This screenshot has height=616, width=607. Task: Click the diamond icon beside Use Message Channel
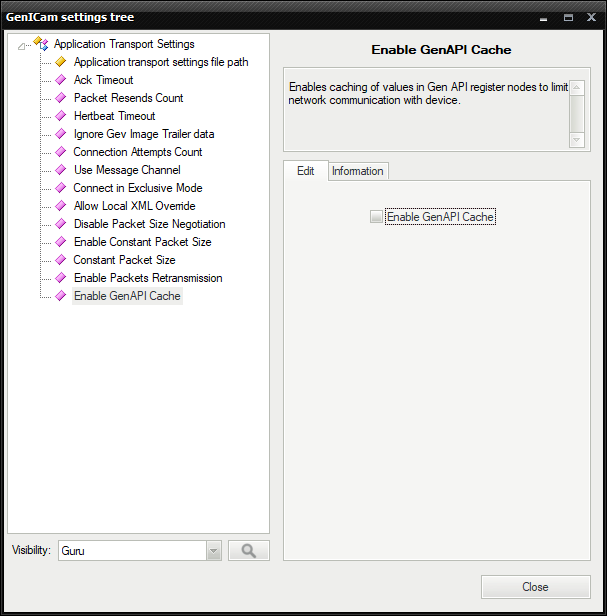(x=61, y=170)
